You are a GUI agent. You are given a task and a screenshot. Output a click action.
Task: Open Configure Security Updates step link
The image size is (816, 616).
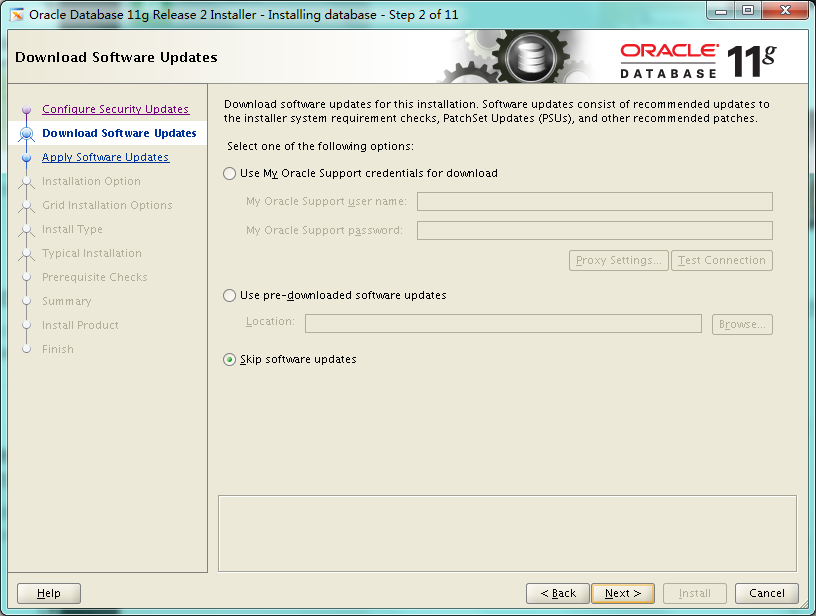tap(116, 109)
